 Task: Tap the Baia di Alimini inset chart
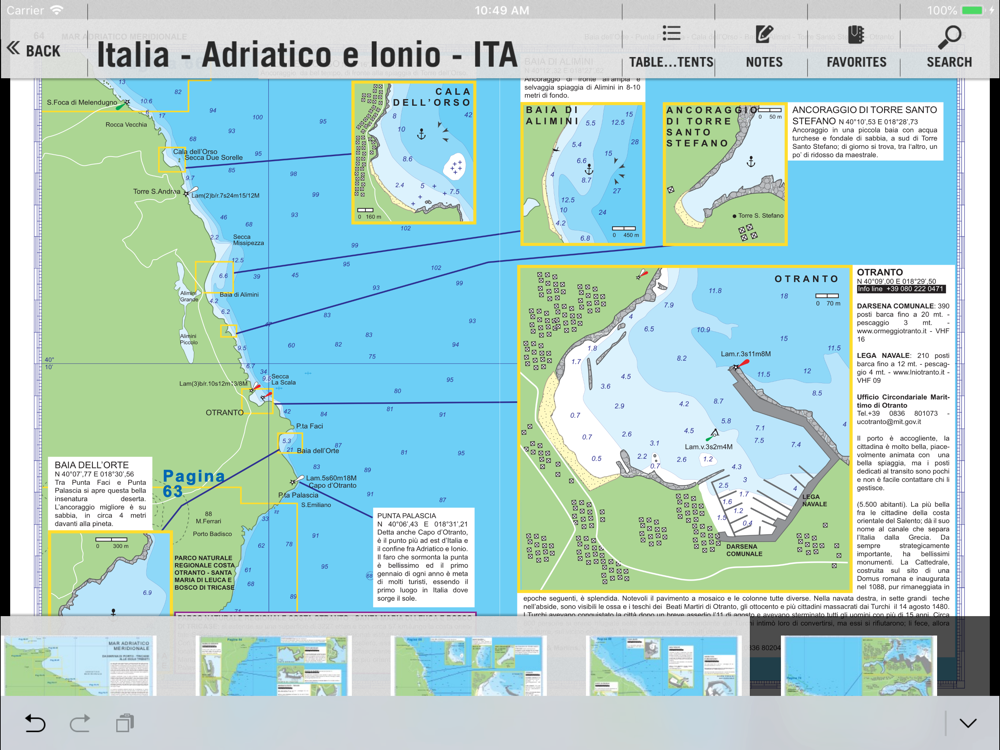pyautogui.click(x=581, y=173)
